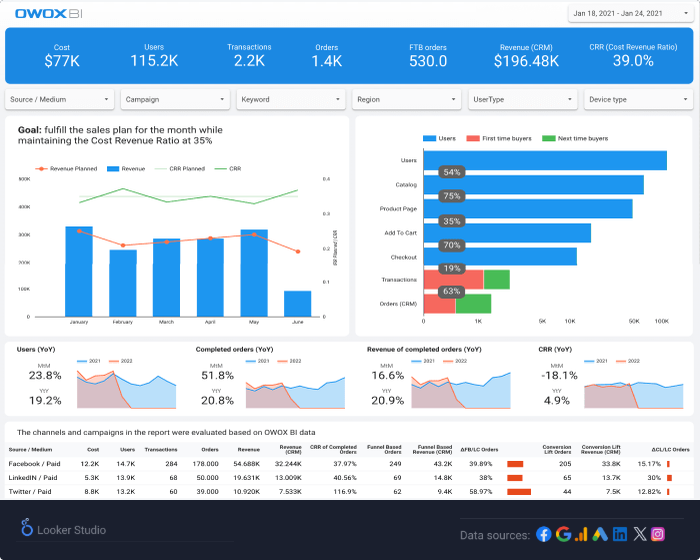Click the 116.9% CRR value for Twitter
This screenshot has height=560, width=700.
[x=345, y=491]
